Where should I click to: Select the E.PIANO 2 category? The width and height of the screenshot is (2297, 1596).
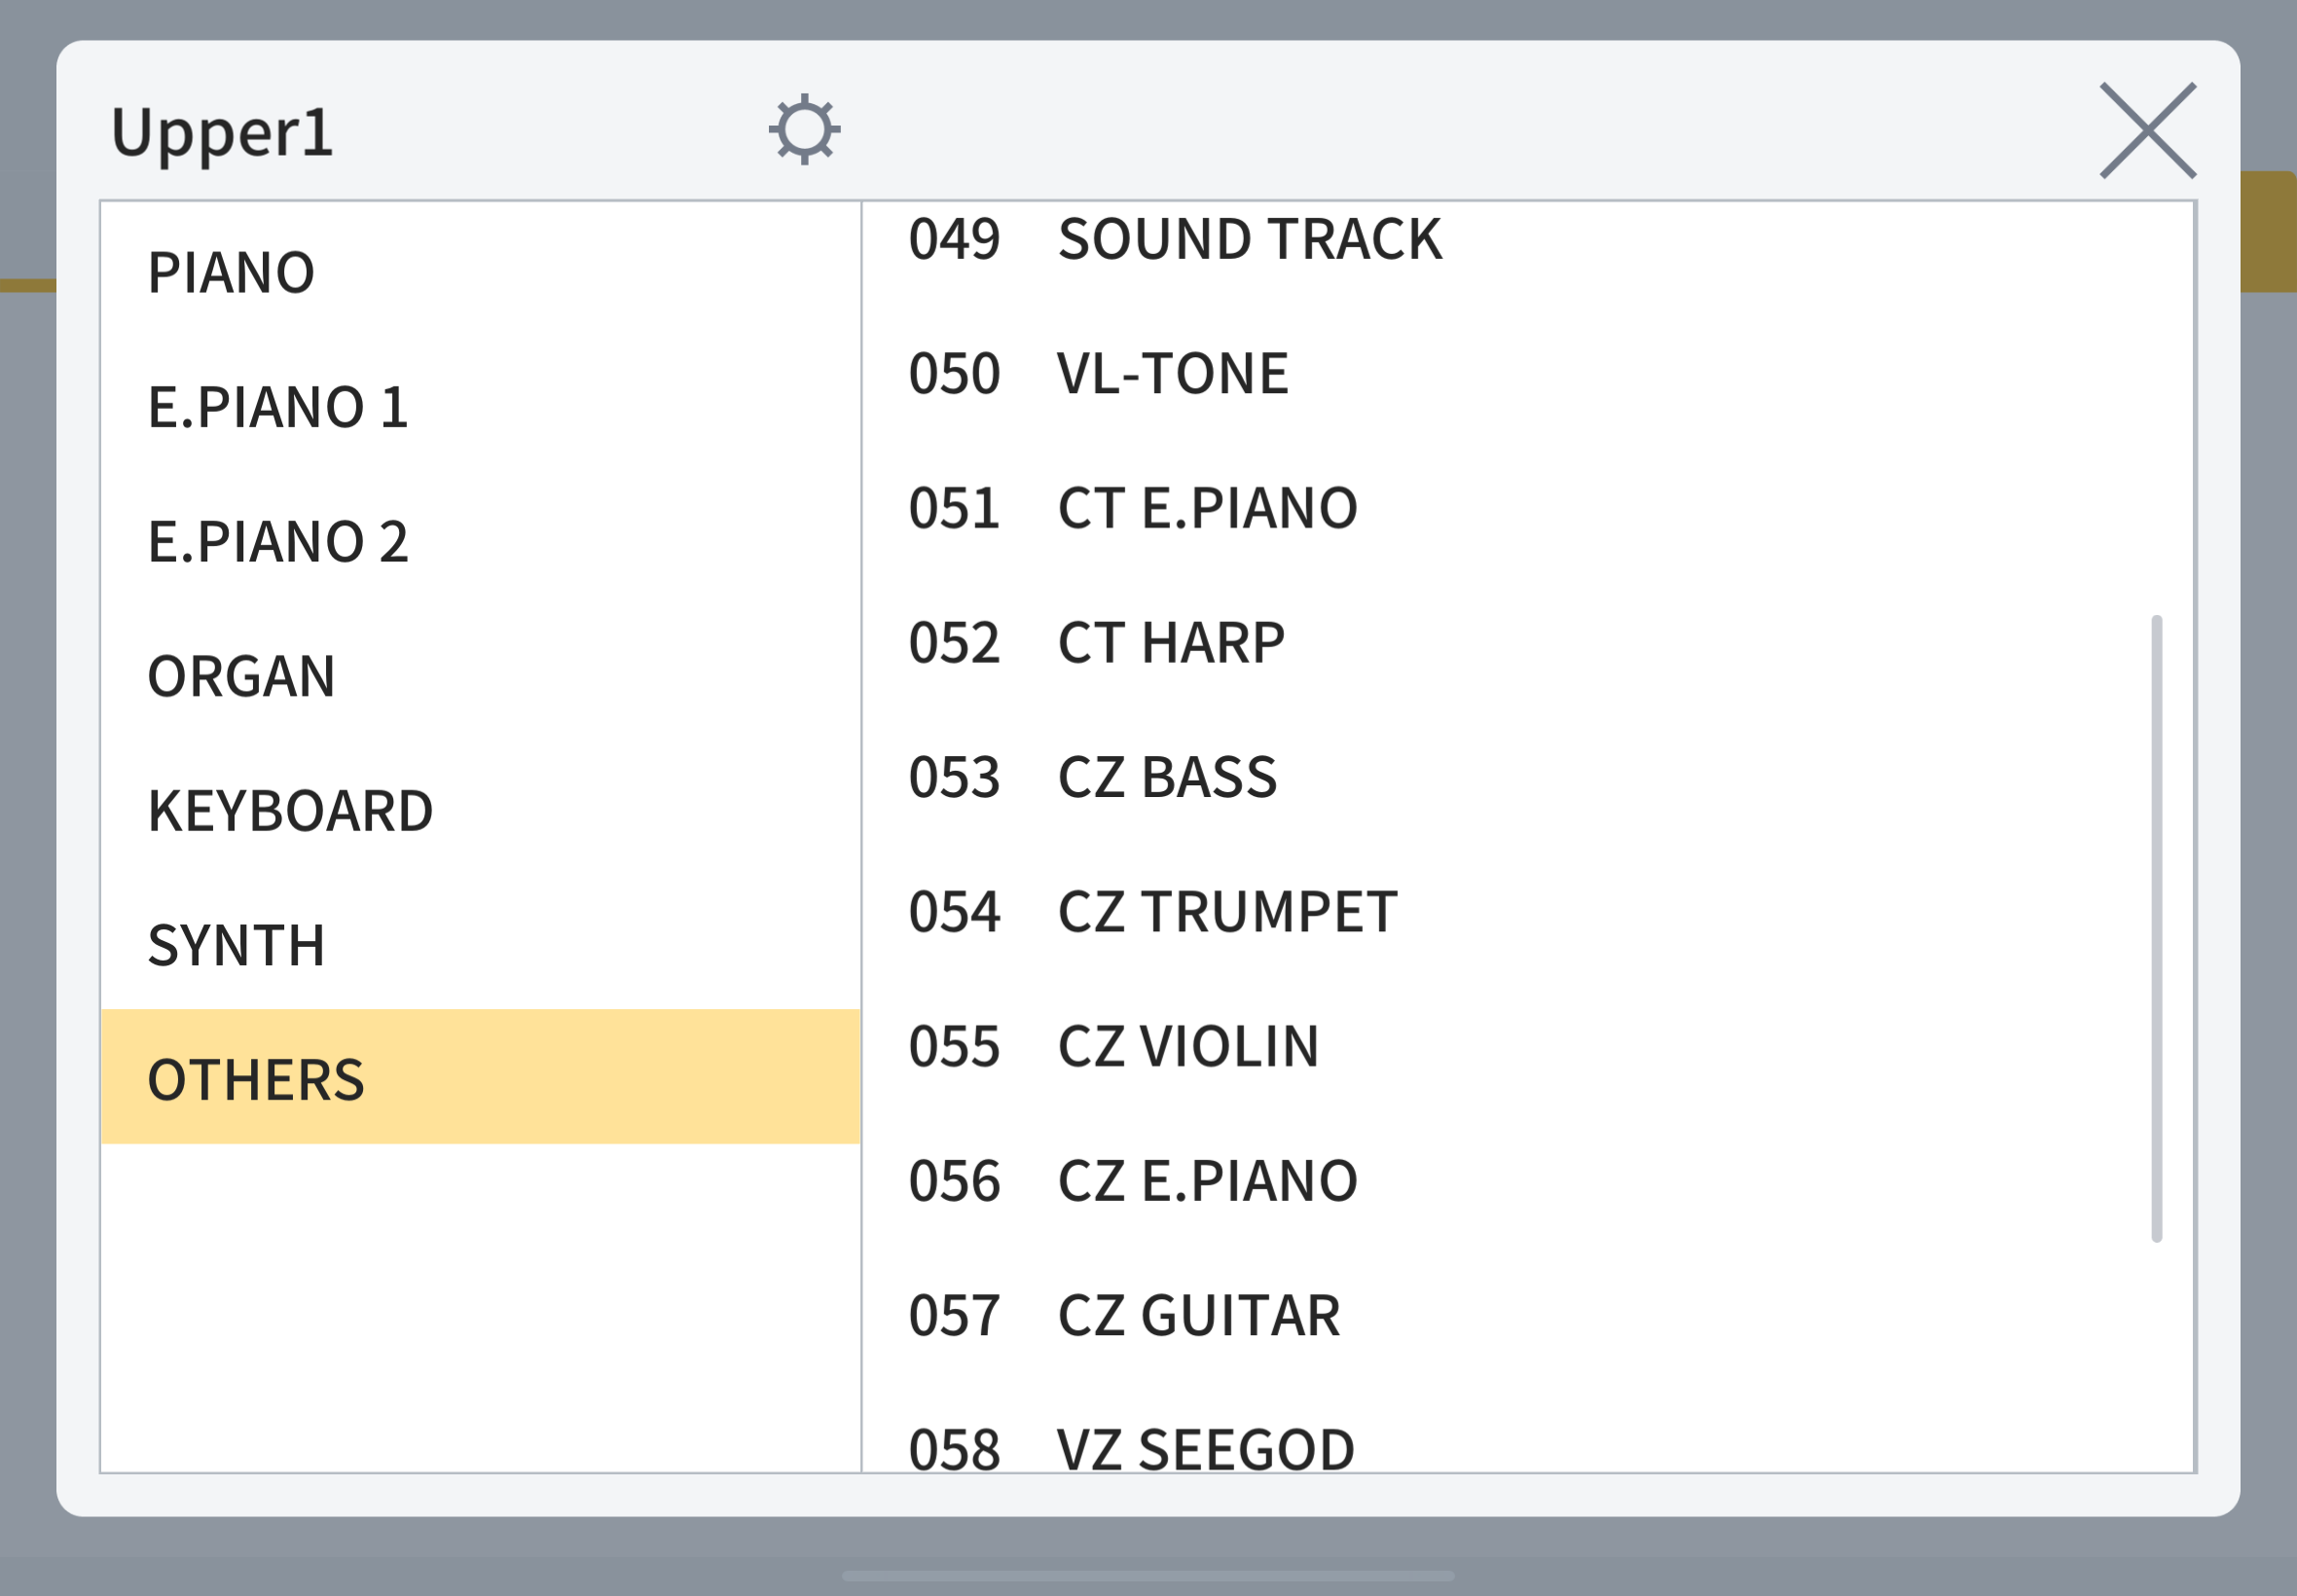pyautogui.click(x=480, y=541)
